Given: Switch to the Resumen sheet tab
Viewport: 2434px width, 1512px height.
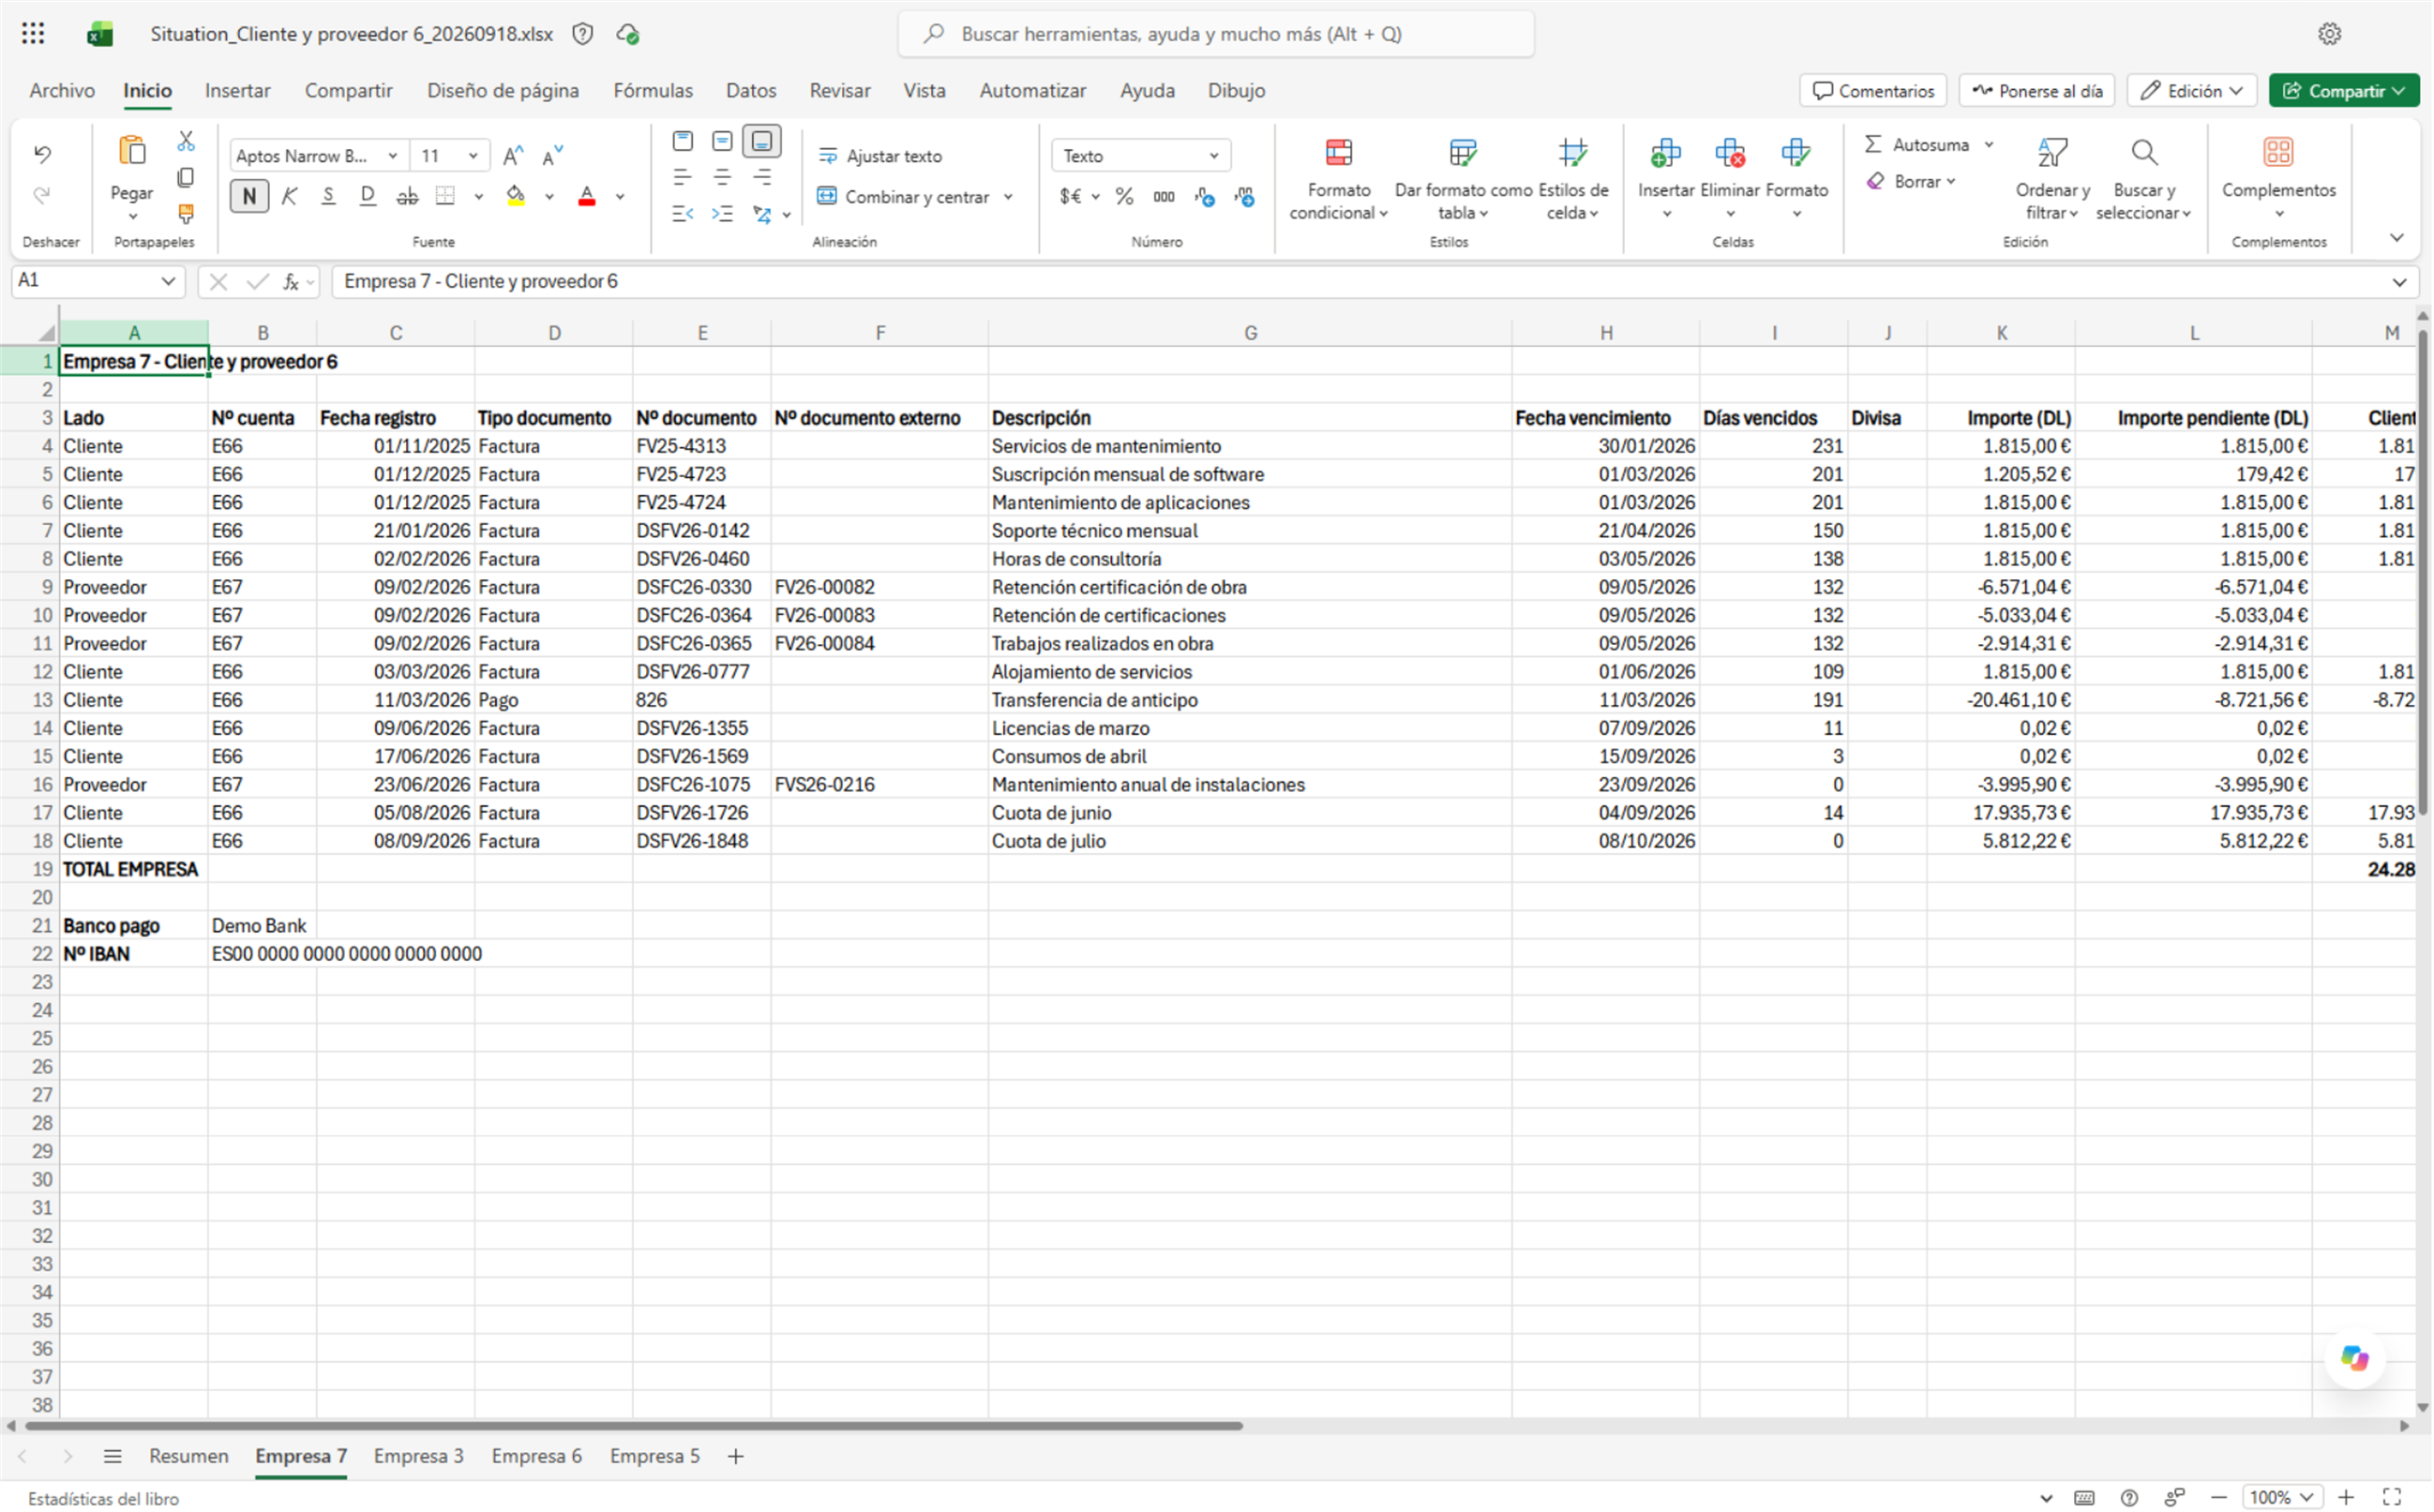Looking at the screenshot, I should coord(188,1456).
